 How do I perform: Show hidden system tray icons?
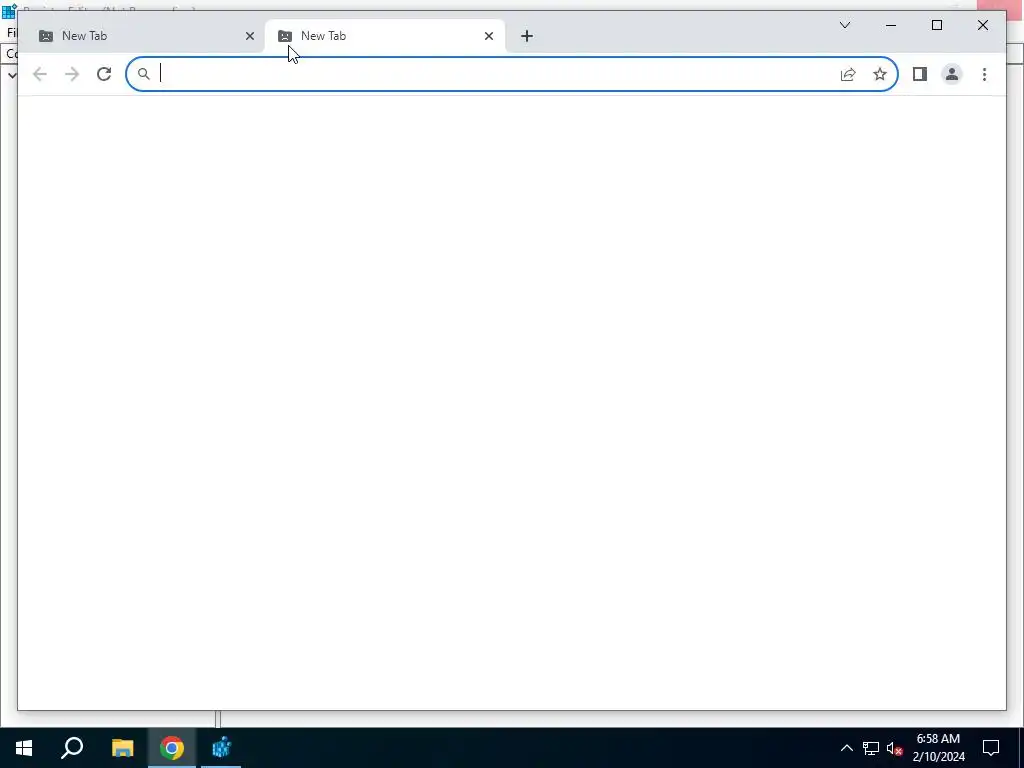(846, 748)
